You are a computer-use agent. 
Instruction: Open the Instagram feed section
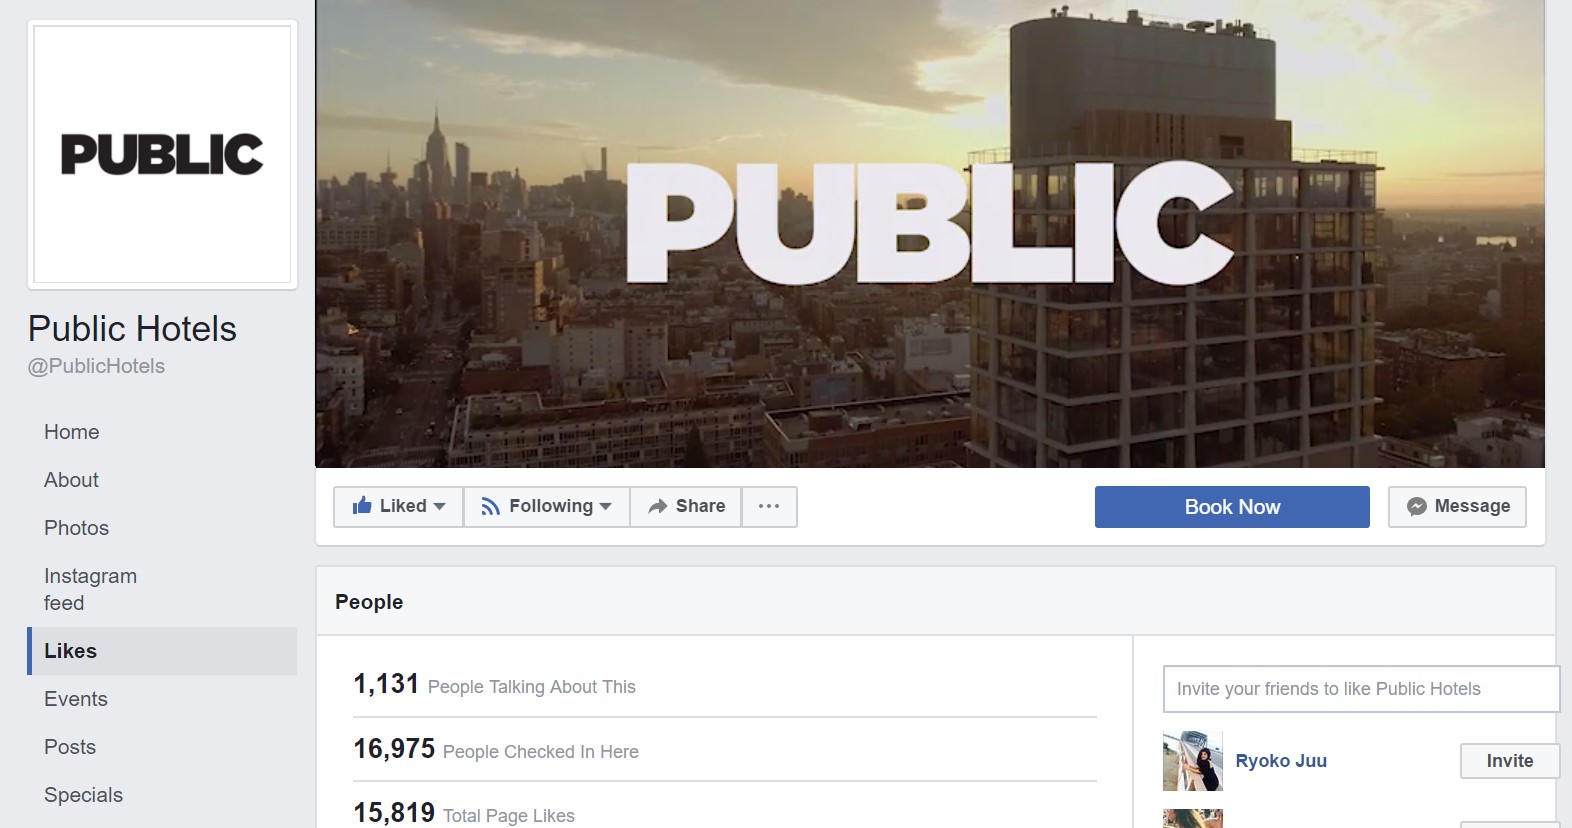[90, 589]
